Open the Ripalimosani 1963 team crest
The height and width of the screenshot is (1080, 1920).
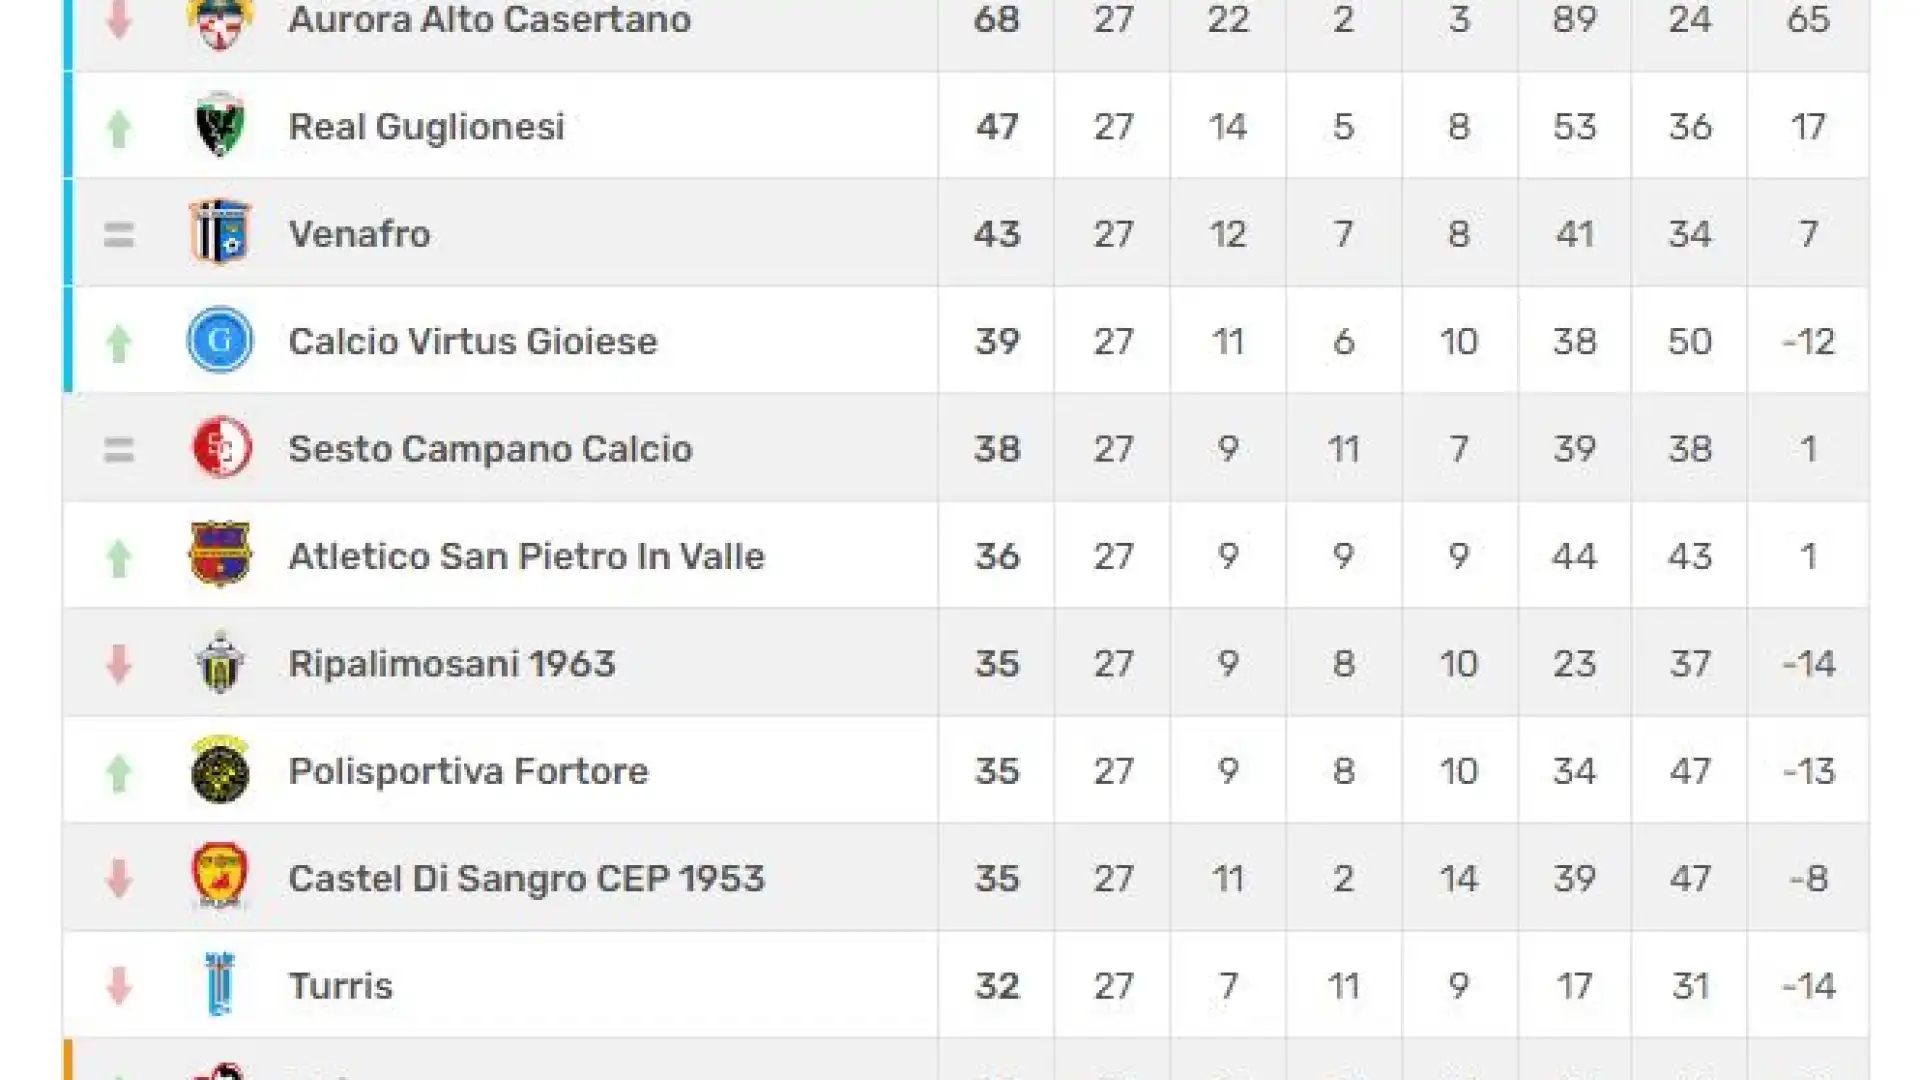[220, 663]
